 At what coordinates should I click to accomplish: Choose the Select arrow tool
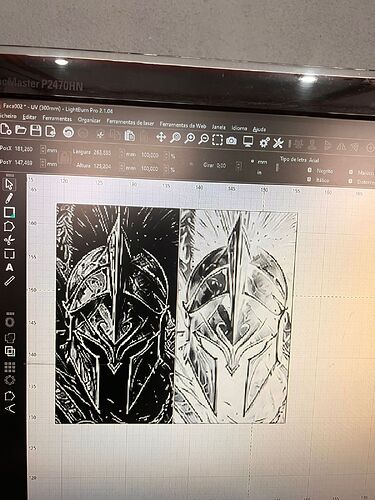9,184
